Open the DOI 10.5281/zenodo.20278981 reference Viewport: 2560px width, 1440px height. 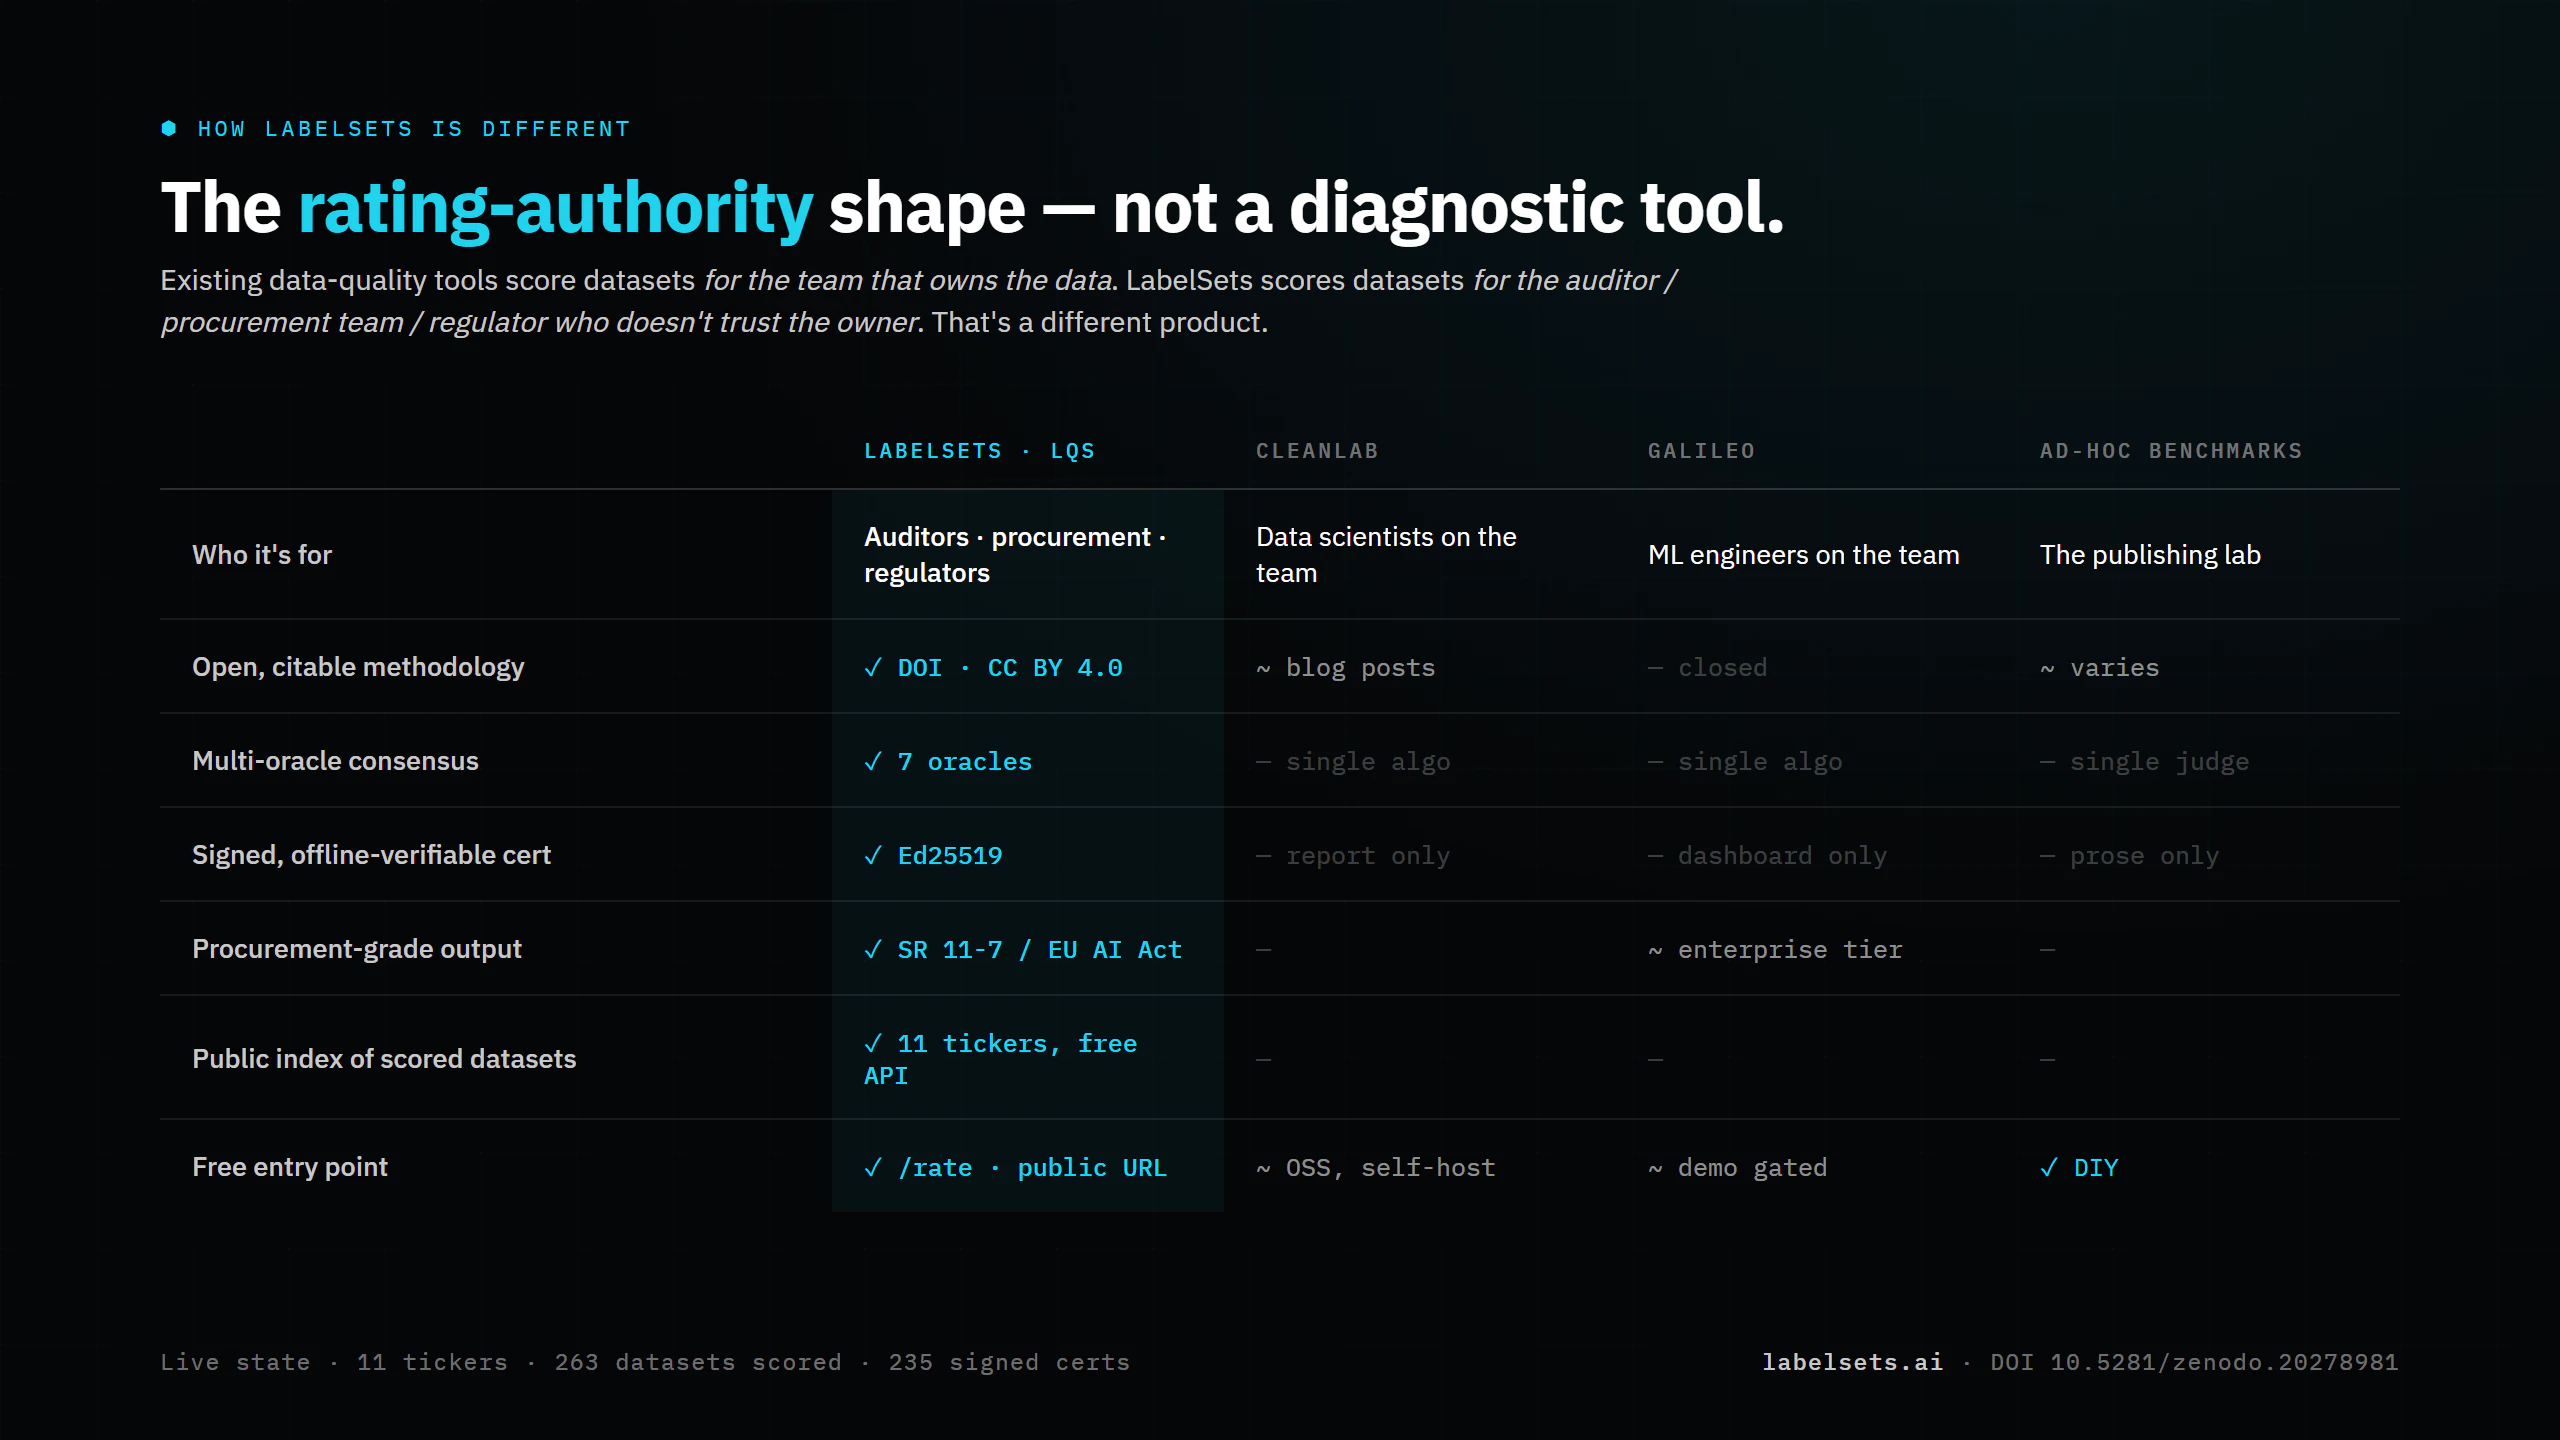[2194, 1362]
